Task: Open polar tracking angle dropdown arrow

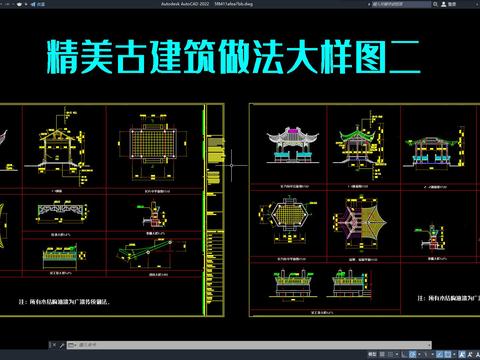Action: (419, 354)
